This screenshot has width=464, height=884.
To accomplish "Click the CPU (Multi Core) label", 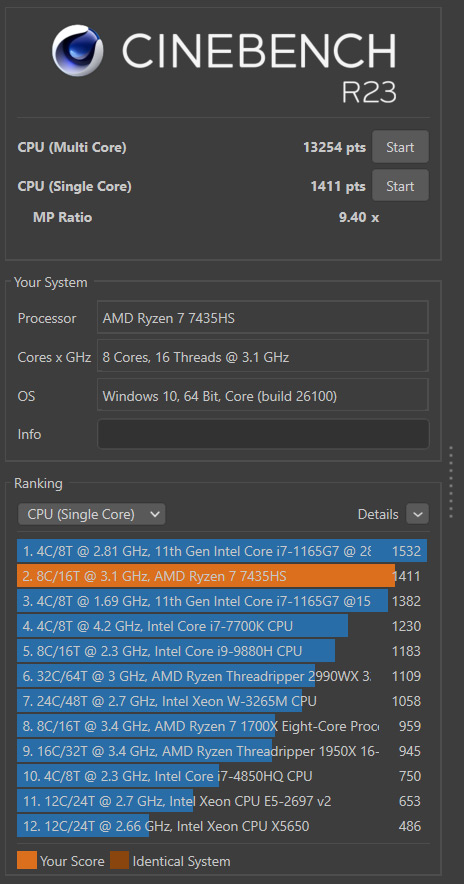I will click(x=72, y=148).
